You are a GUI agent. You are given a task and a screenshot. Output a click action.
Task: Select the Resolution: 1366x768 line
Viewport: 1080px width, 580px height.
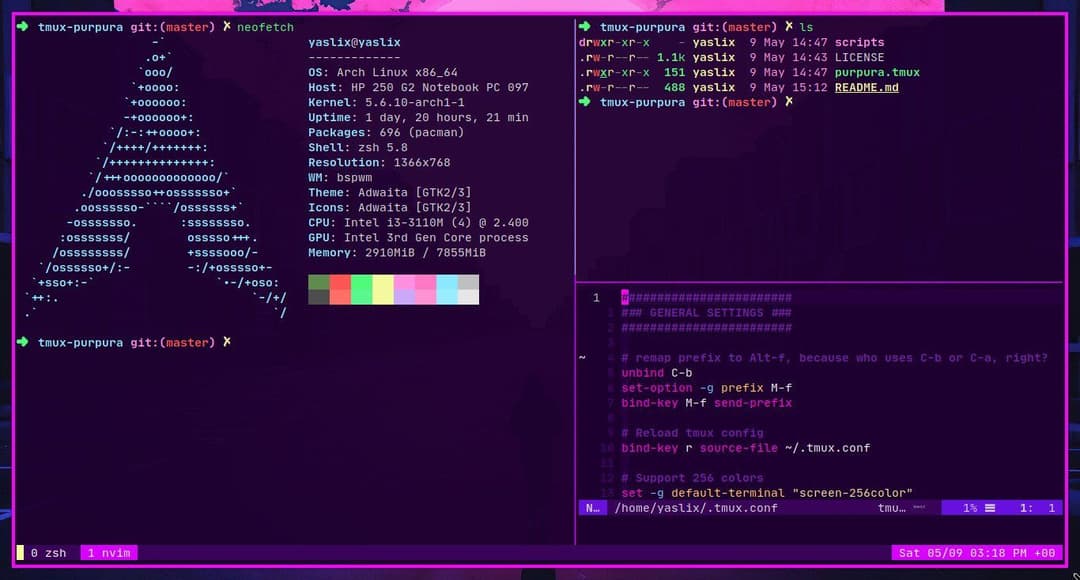pyautogui.click(x=379, y=163)
